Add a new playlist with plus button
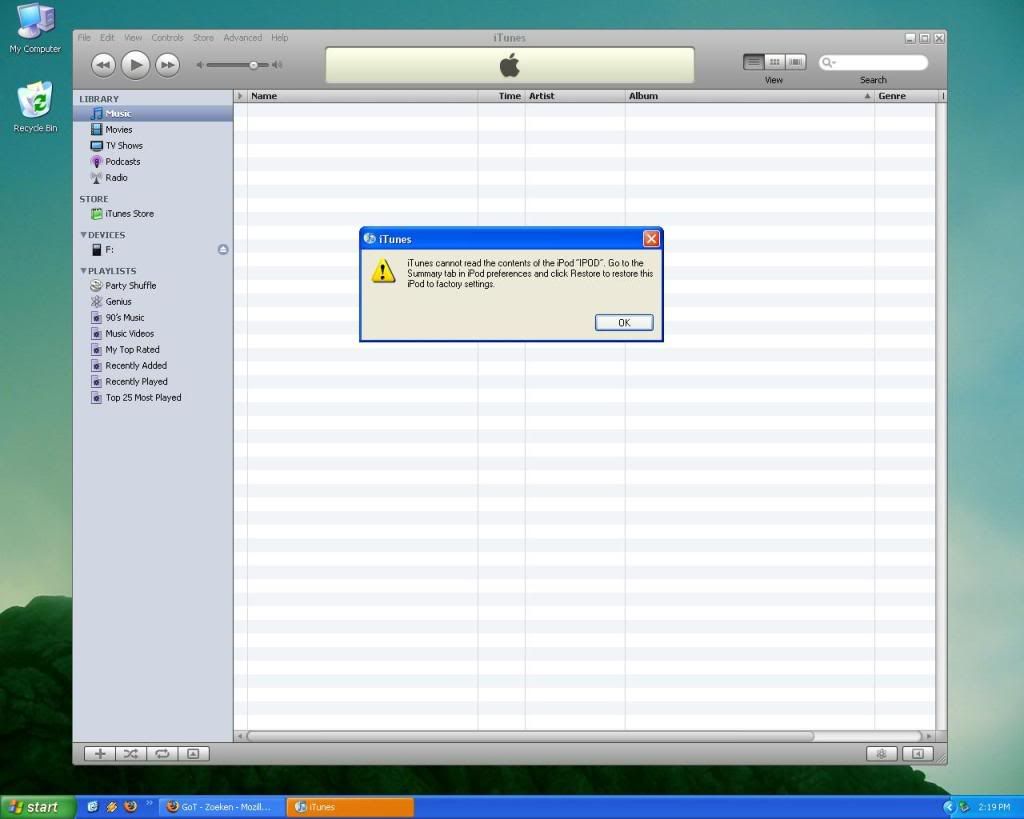The width and height of the screenshot is (1024, 819). pos(100,754)
